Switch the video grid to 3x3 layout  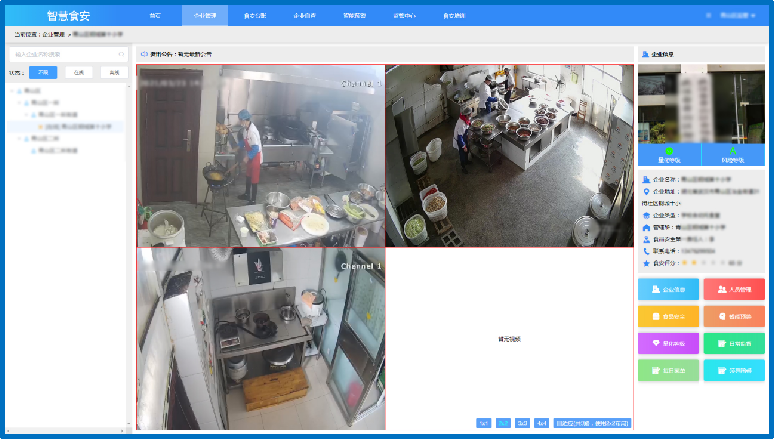click(x=522, y=423)
